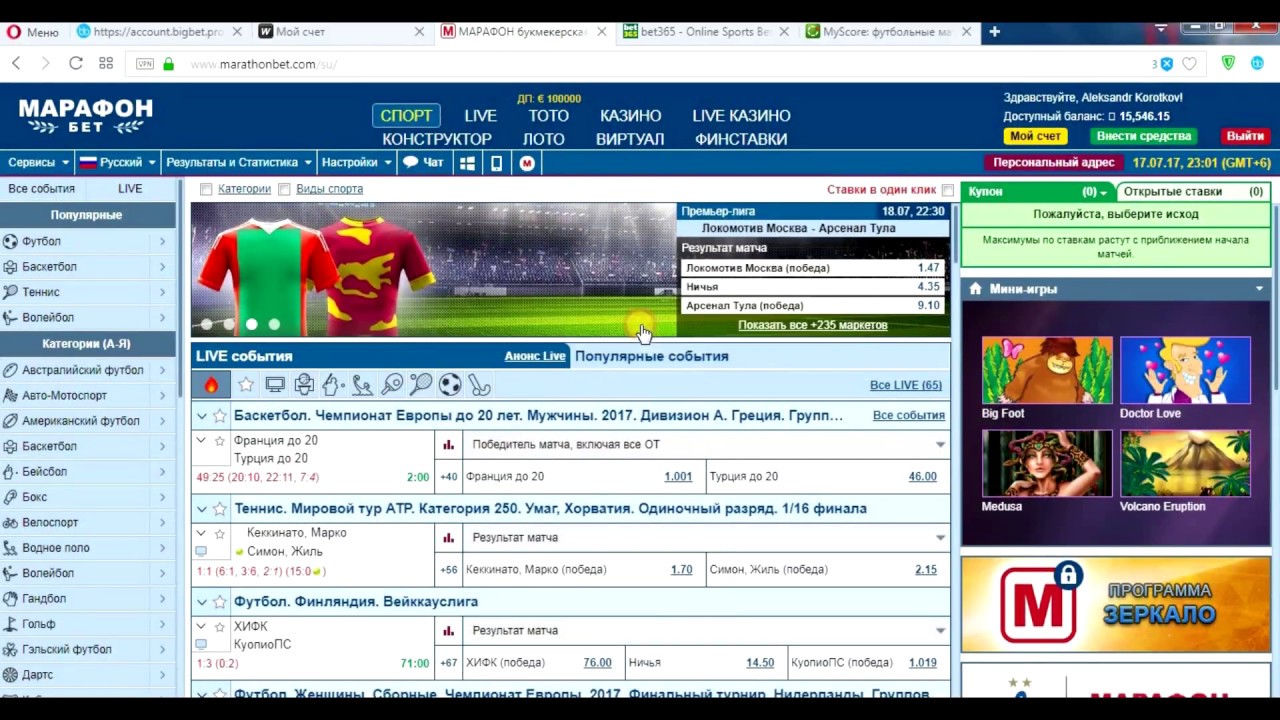Tick the Категории checkbox
The image size is (1280, 720).
click(x=206, y=189)
